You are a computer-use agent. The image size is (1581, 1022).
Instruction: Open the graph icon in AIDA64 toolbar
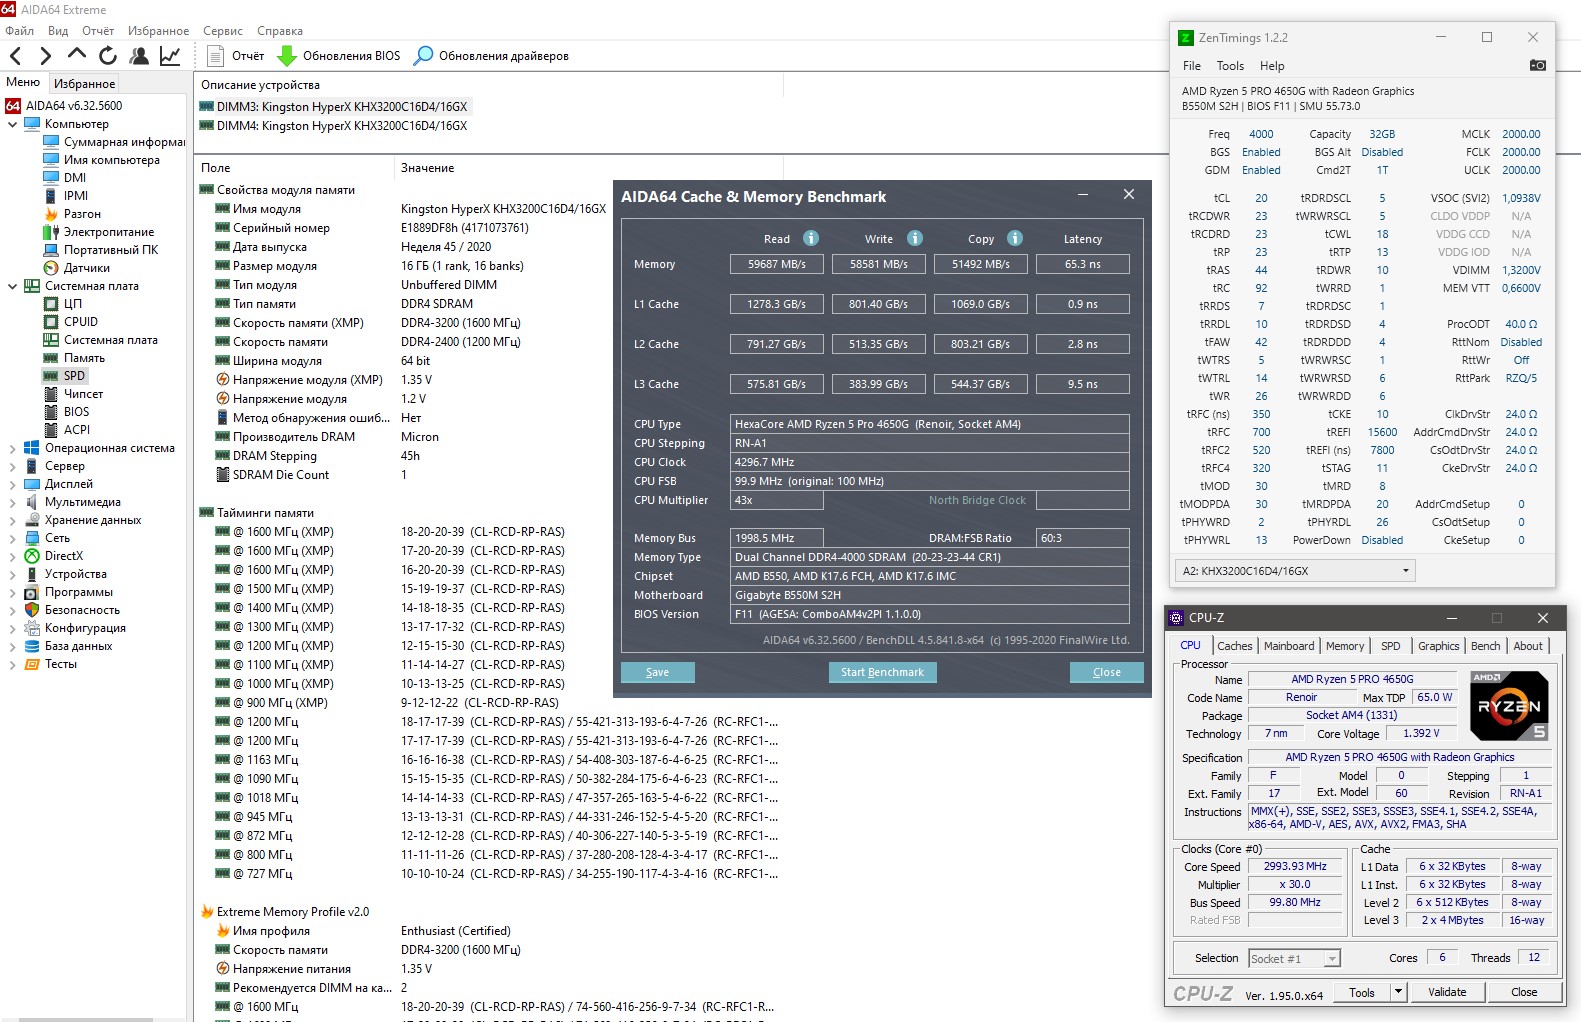click(x=170, y=56)
